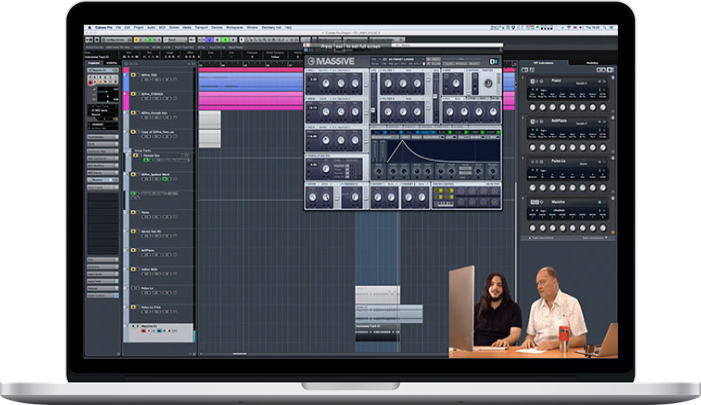This screenshot has width=701, height=405.
Task: Open Spotlight search in the menu bar
Action: pos(605,27)
